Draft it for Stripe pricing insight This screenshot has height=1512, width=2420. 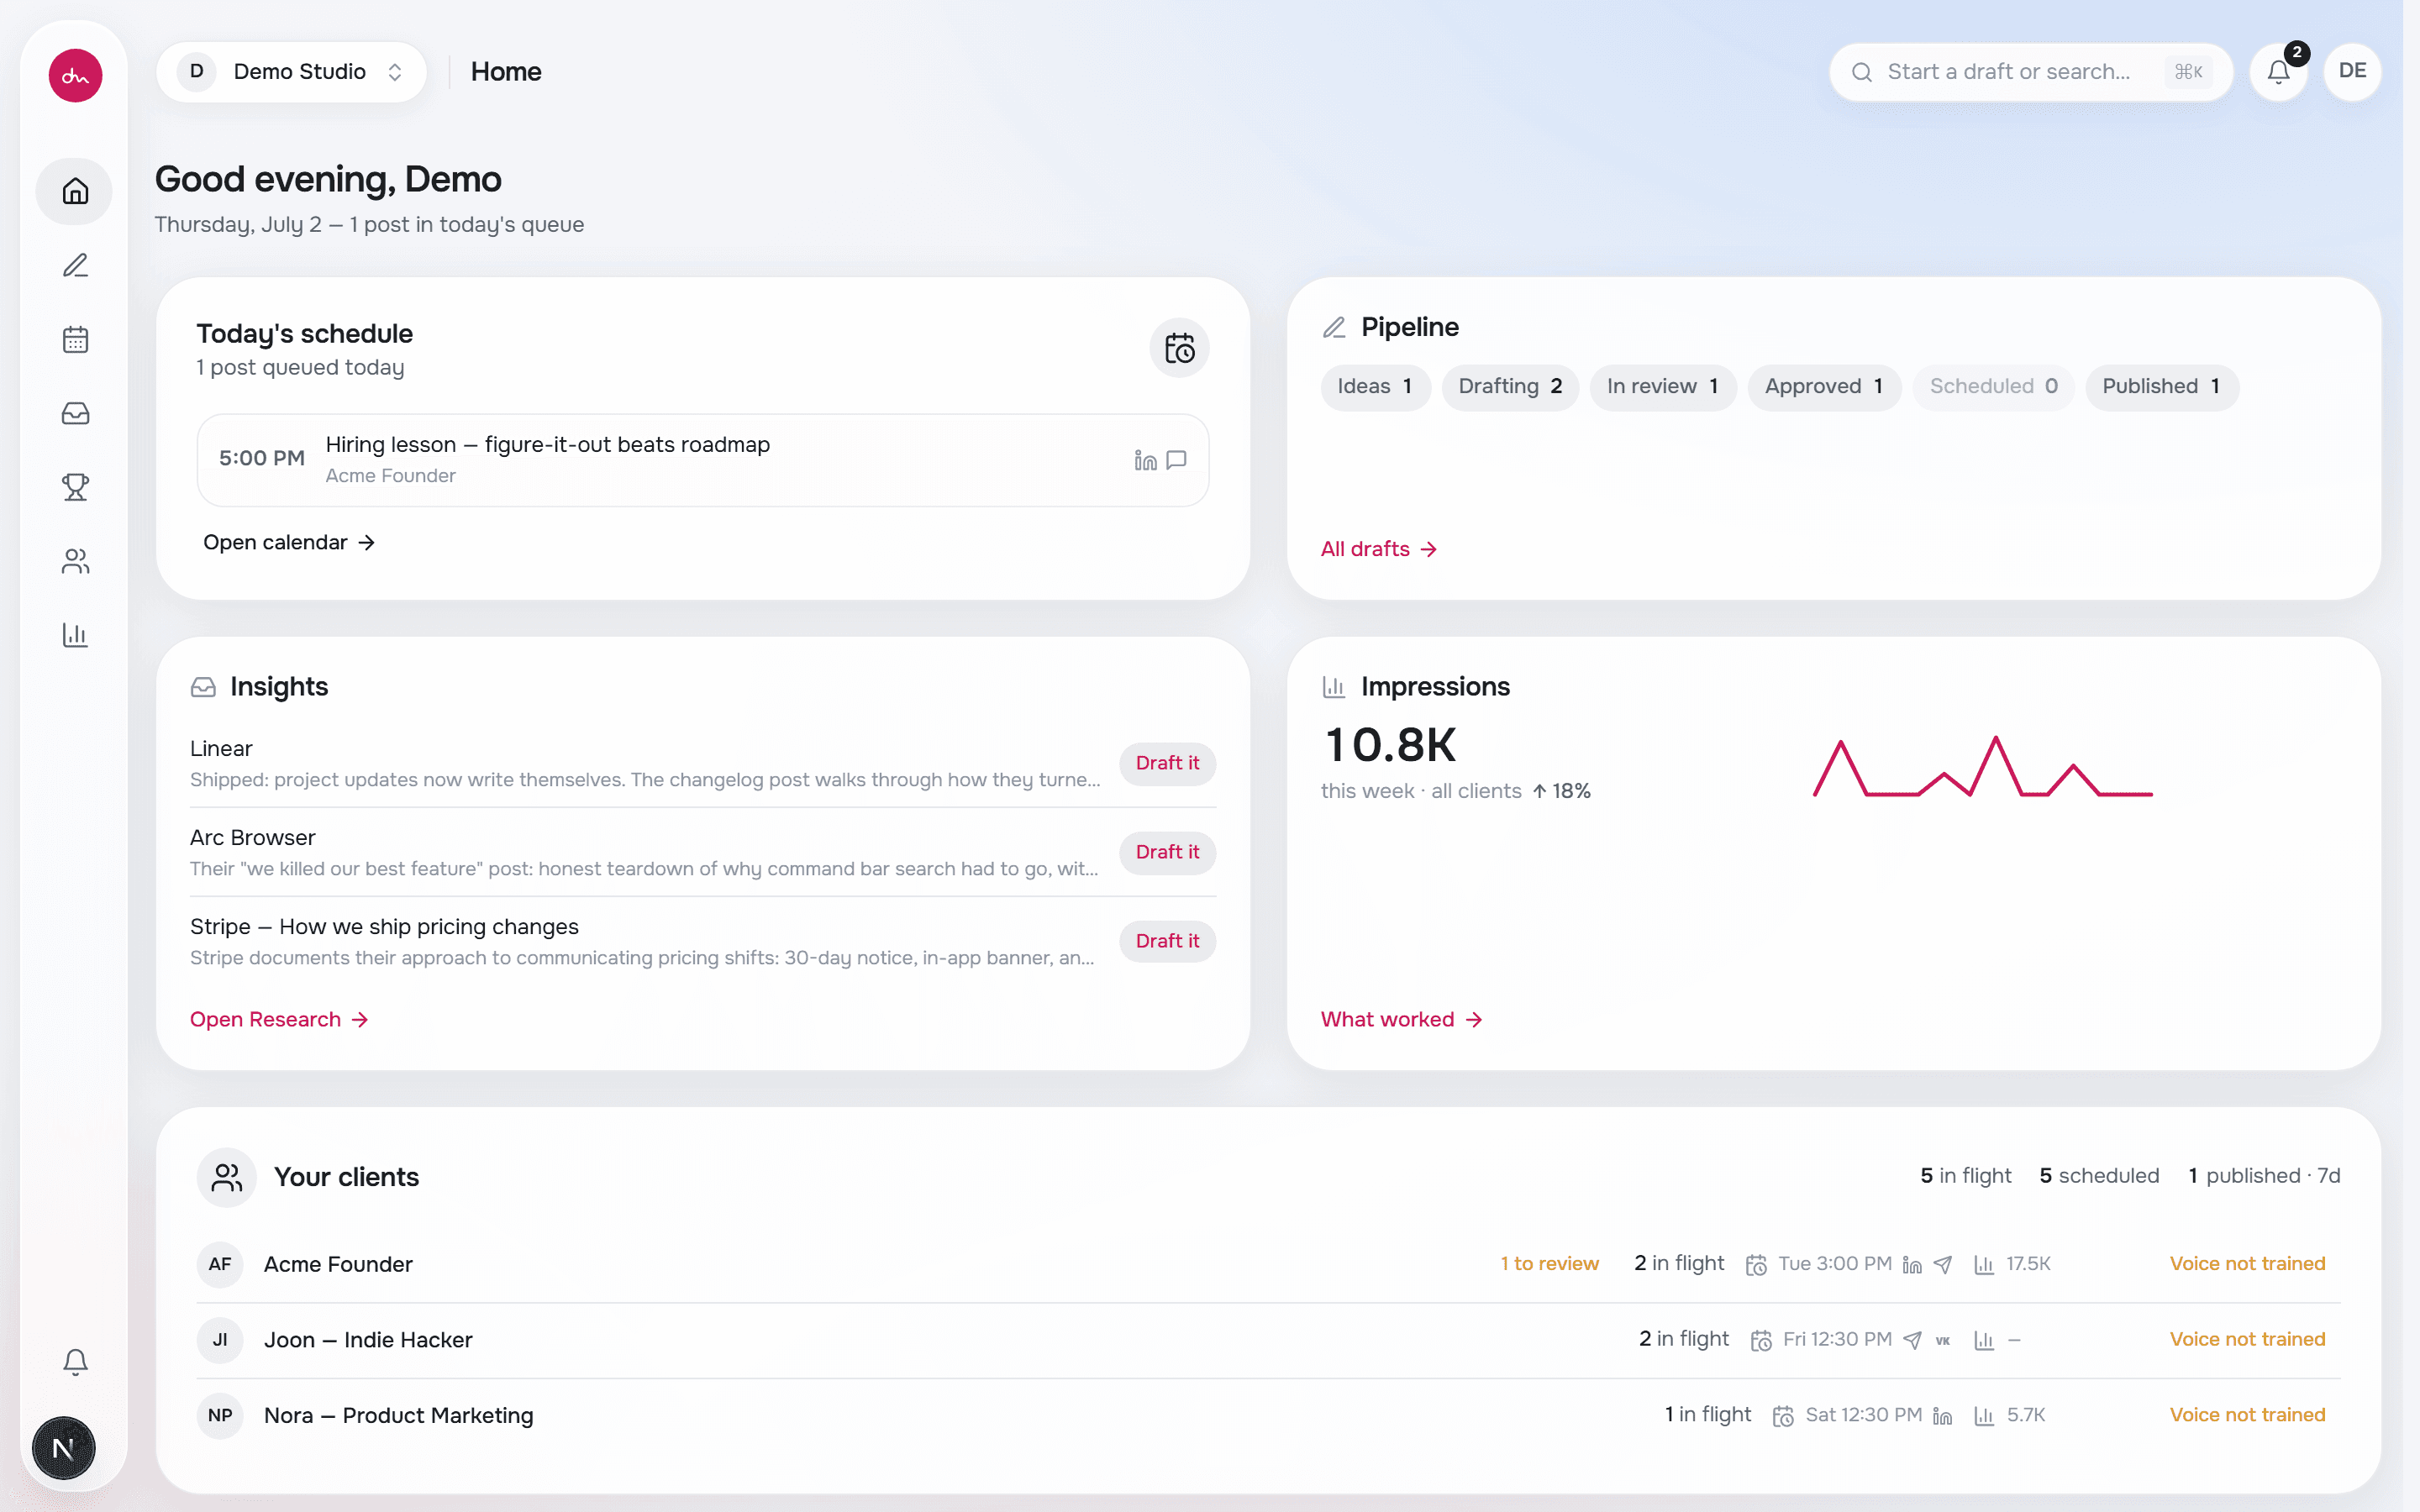click(1167, 941)
